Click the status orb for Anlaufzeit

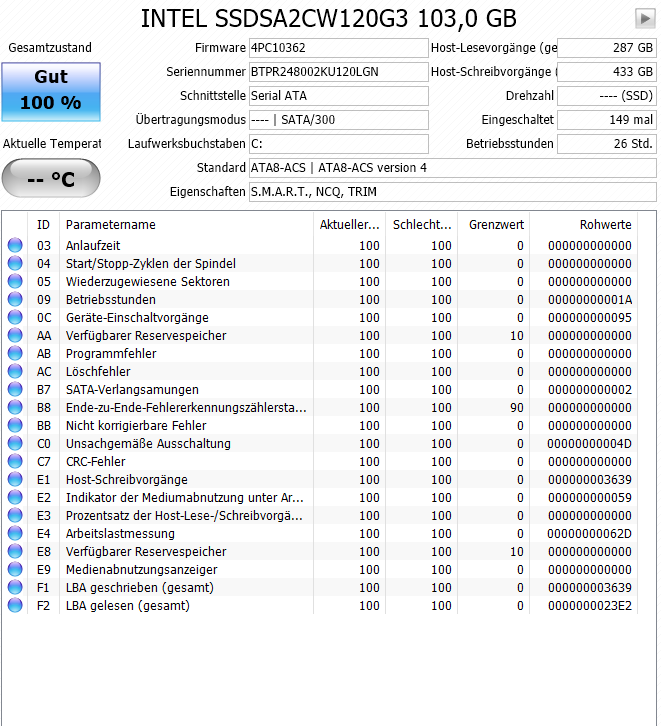coord(15,245)
